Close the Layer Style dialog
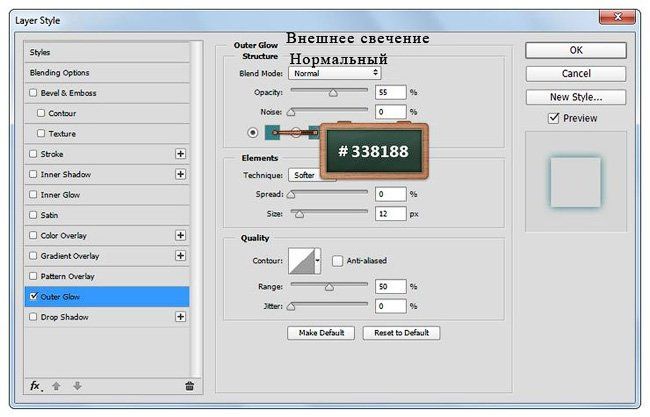 (617, 17)
